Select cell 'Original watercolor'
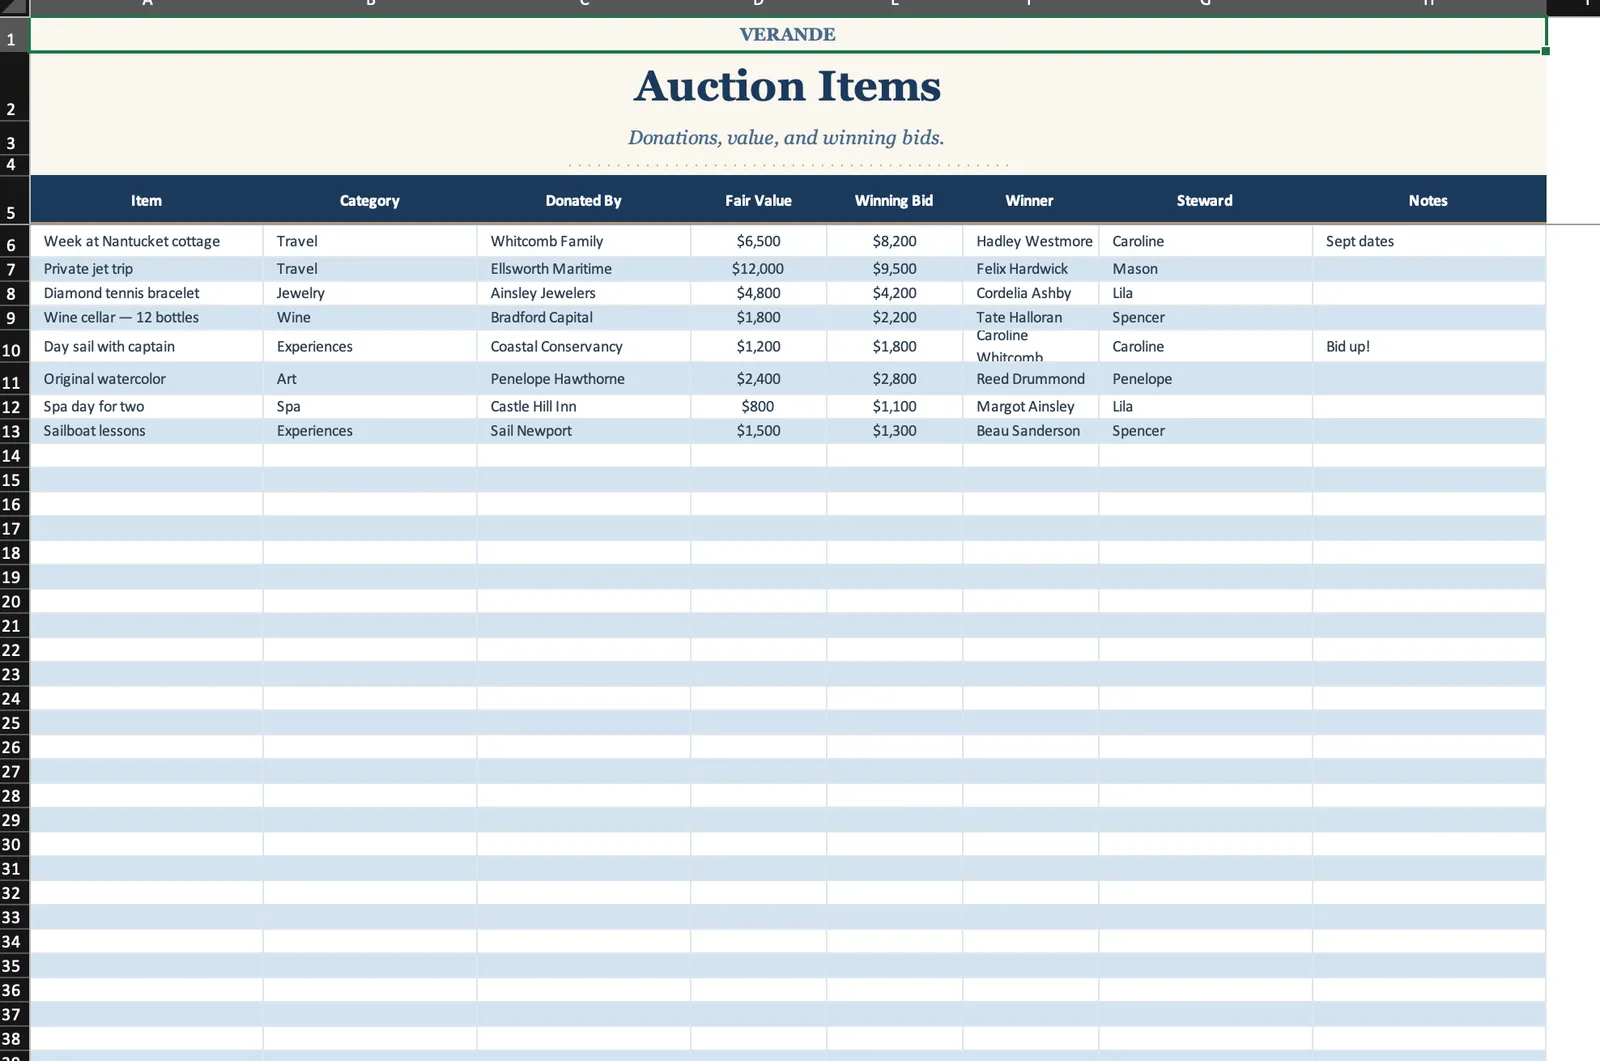Screen dimensions: 1600x1061 (x=147, y=379)
